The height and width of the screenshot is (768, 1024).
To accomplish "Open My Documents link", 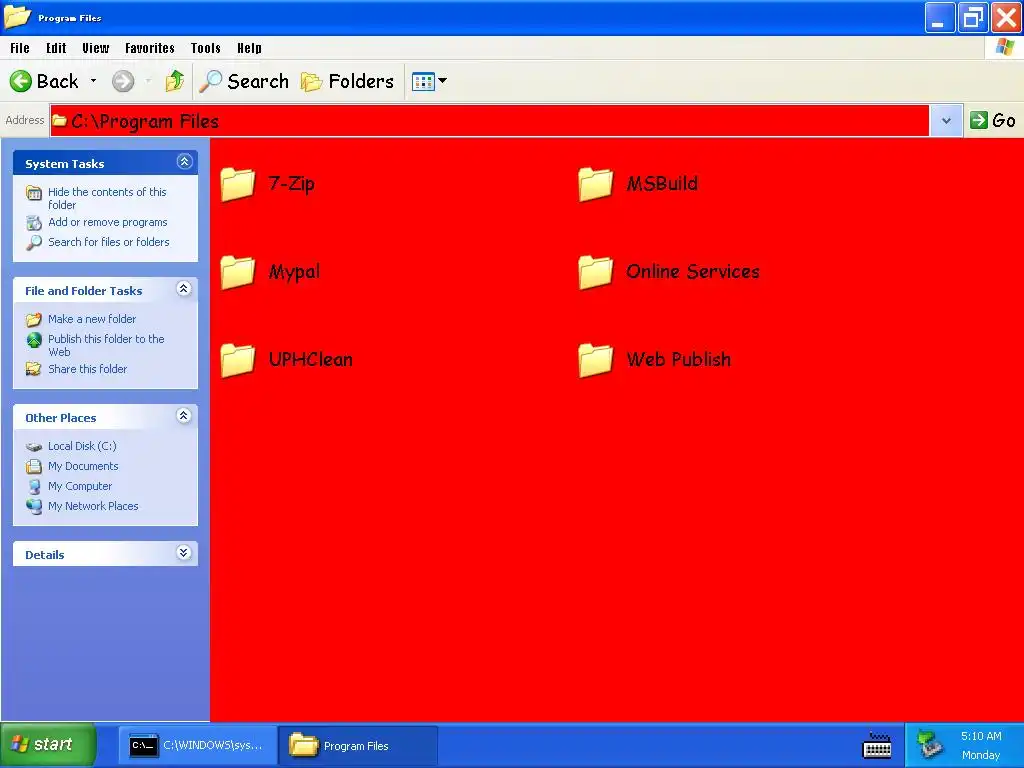I will tap(83, 466).
